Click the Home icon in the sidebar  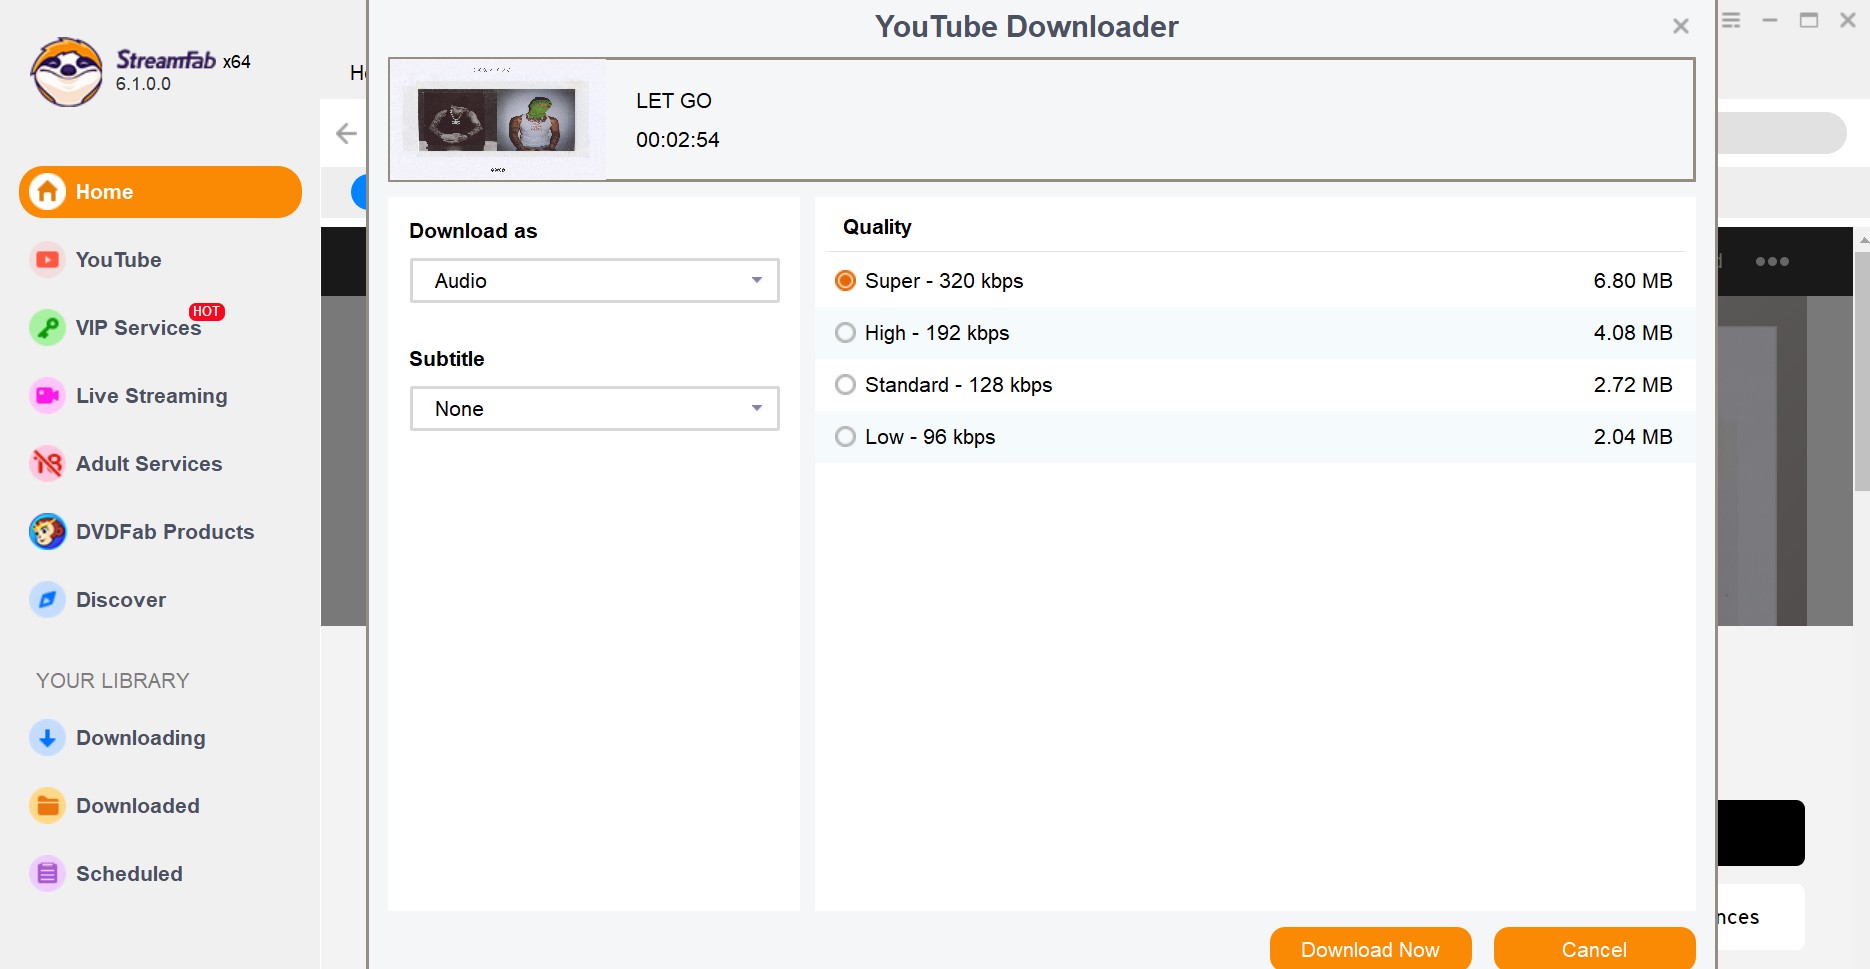47,192
